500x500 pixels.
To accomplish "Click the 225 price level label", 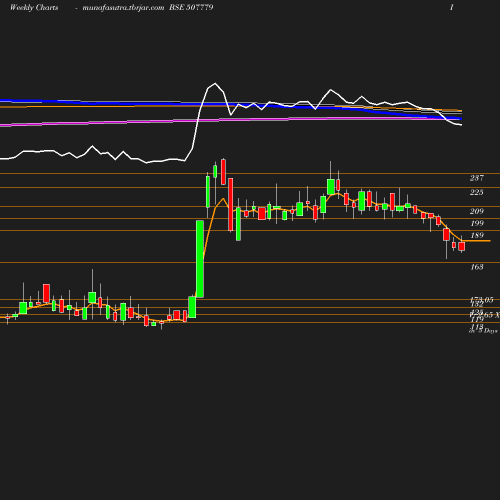I will (x=477, y=192).
